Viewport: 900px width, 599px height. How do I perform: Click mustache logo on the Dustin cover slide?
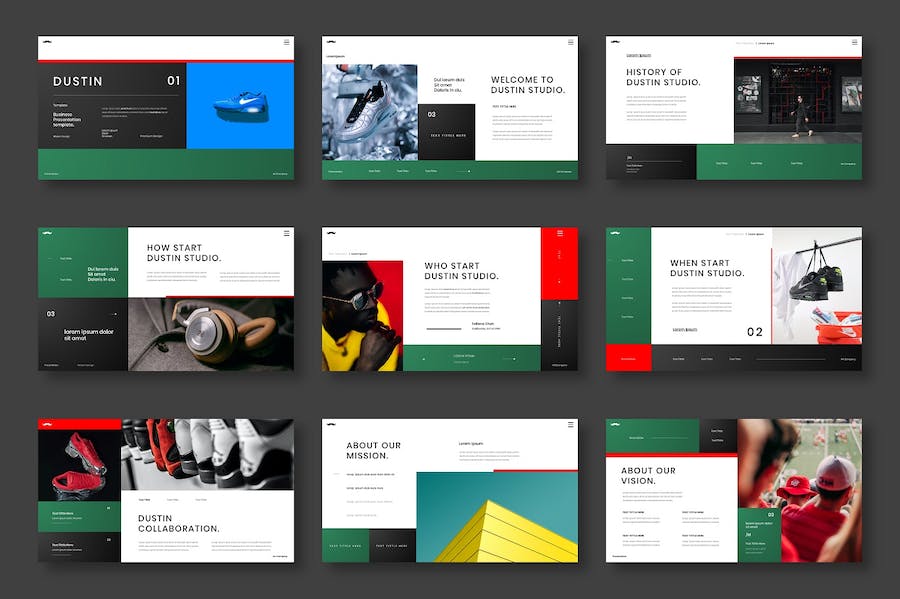point(49,42)
